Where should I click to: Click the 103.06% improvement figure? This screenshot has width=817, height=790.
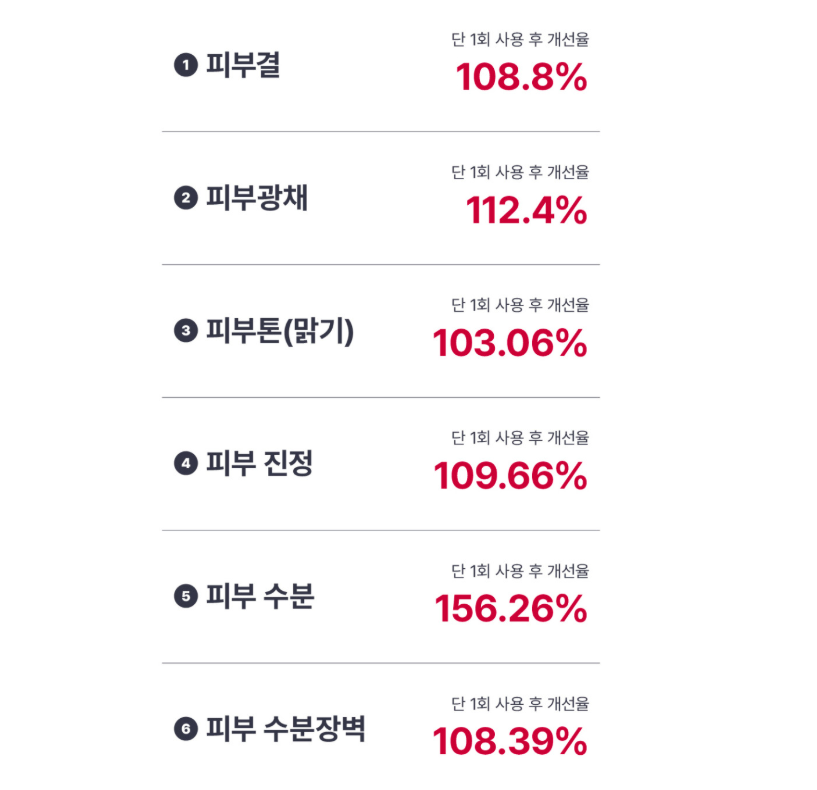[510, 344]
